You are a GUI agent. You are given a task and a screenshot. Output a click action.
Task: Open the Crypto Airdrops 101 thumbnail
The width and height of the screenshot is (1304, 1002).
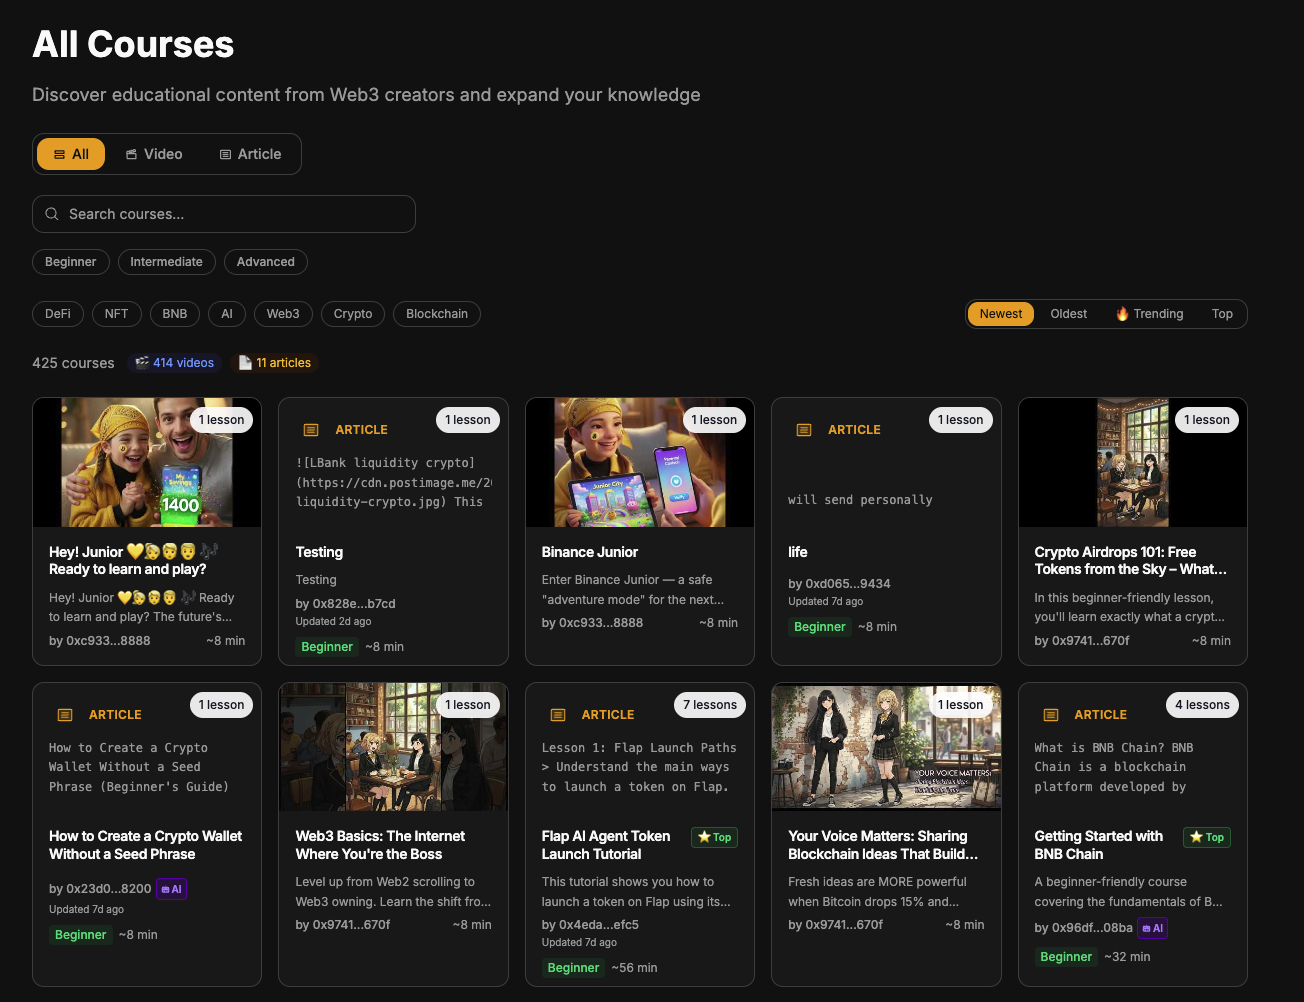(x=1133, y=463)
